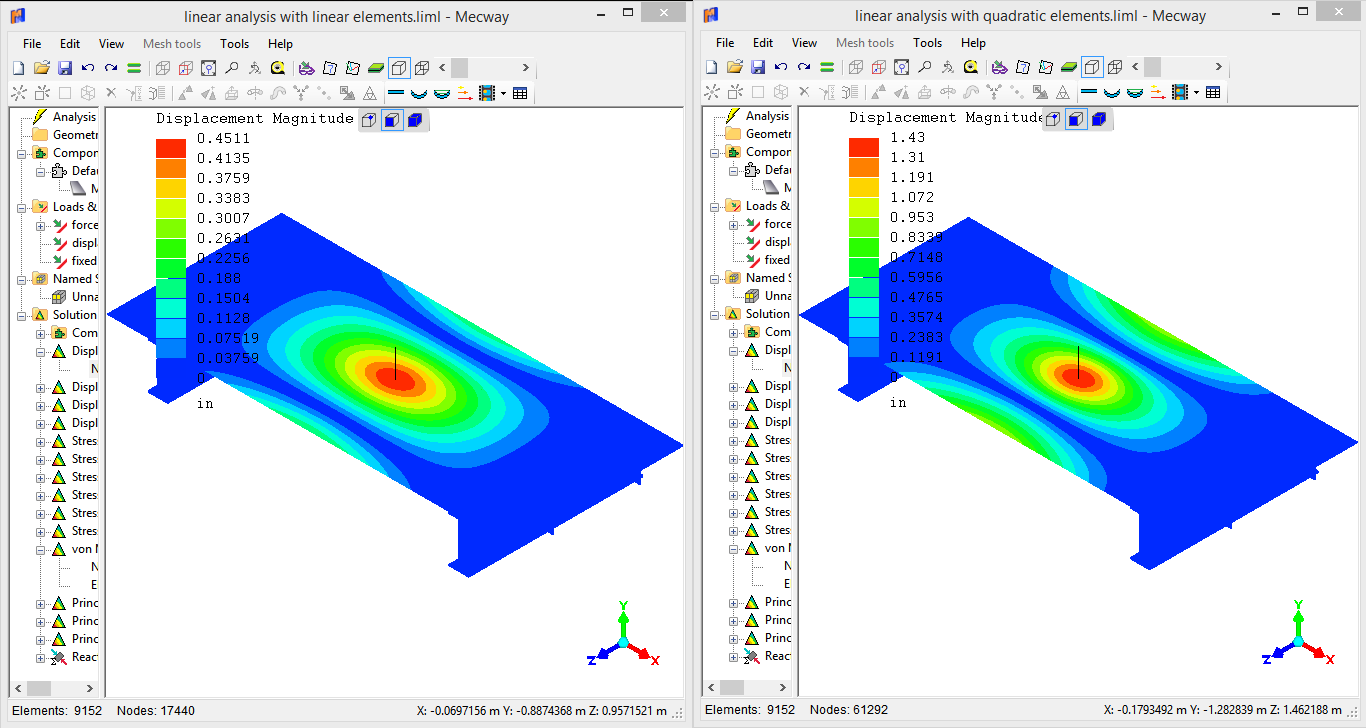The width and height of the screenshot is (1366, 728).
Task: Collapse Solution node in linear window tree
Action: [22, 315]
